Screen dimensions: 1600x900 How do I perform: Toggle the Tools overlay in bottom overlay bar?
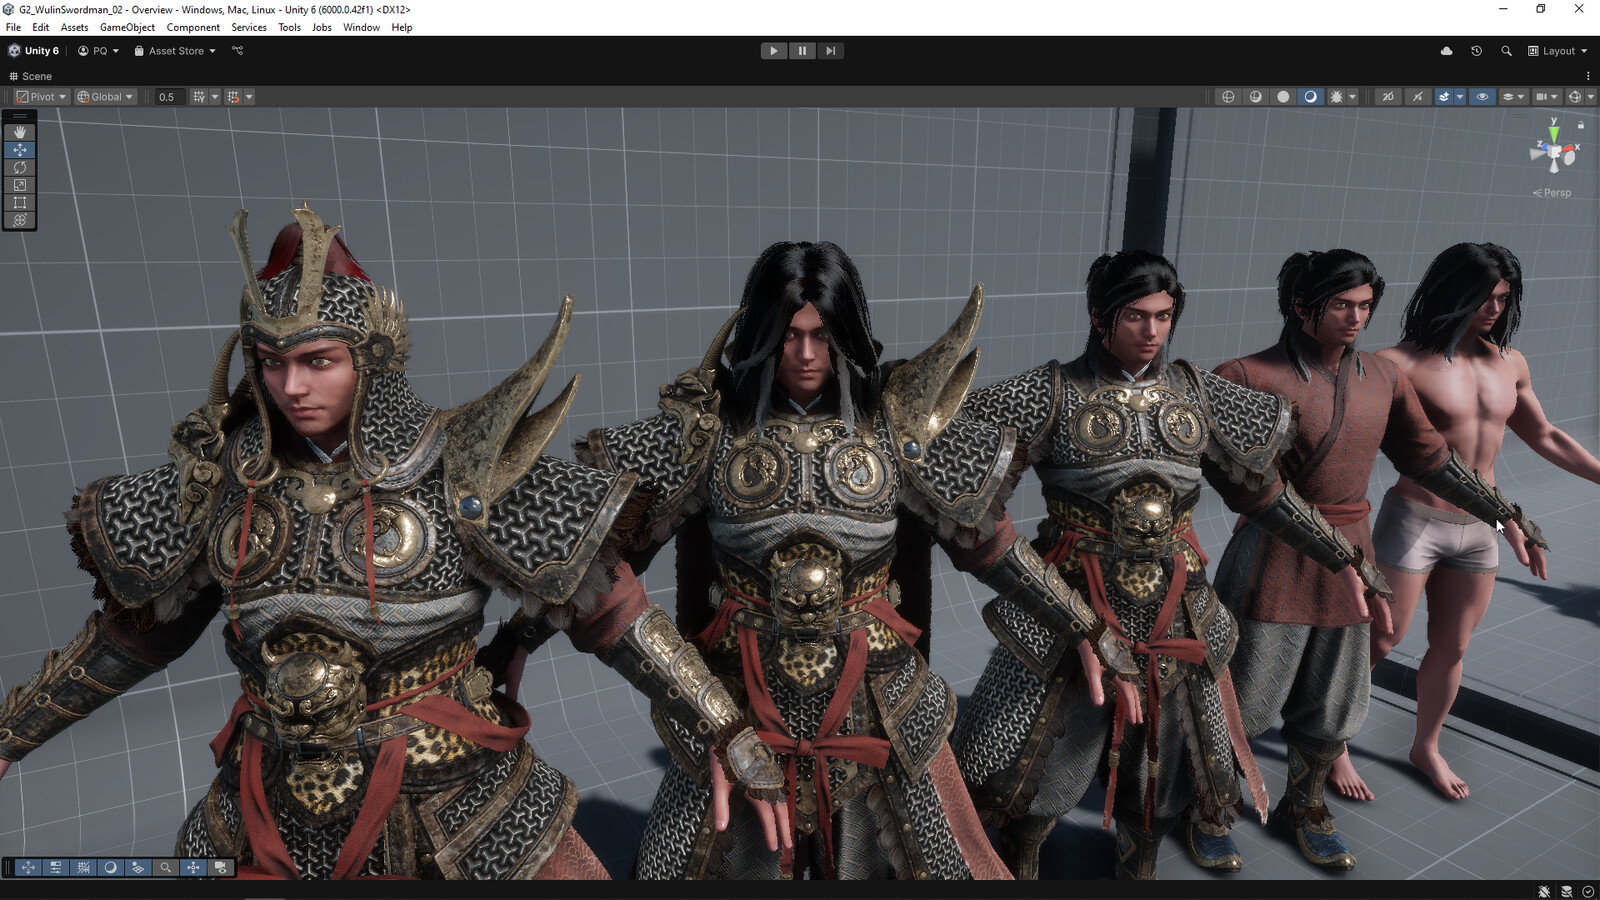pyautogui.click(x=28, y=868)
